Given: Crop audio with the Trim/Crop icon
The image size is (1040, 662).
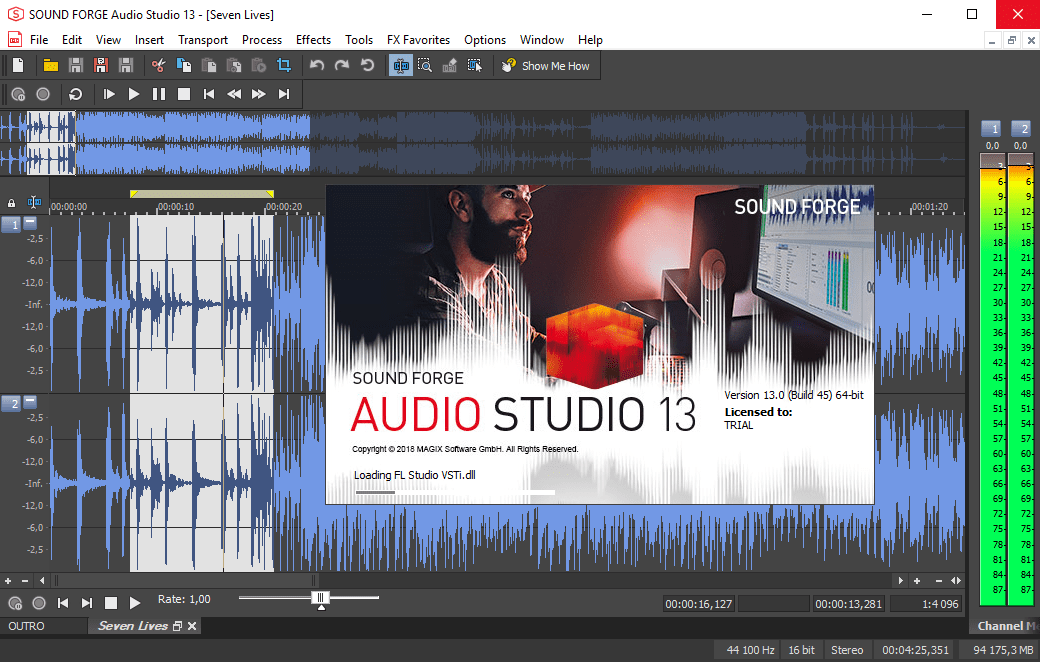Looking at the screenshot, I should (x=284, y=65).
